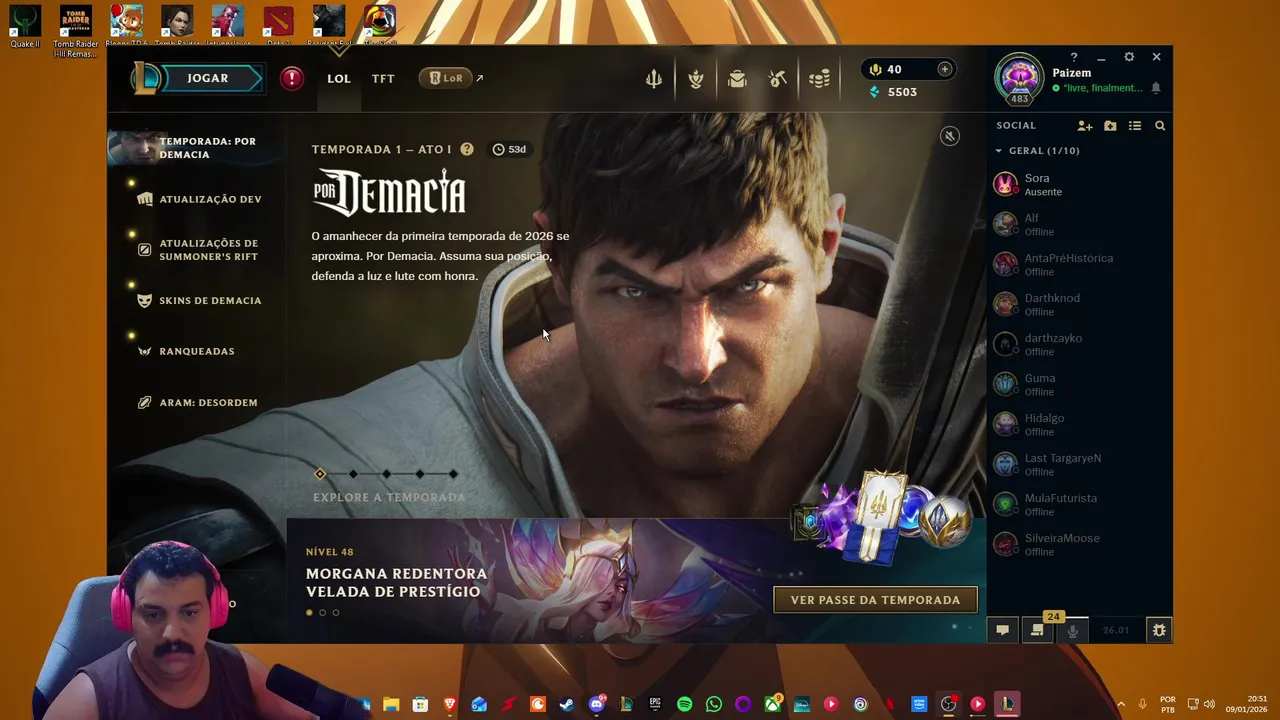The image size is (1280, 720).
Task: Open missions panel with 24 badge
Action: click(x=1038, y=629)
